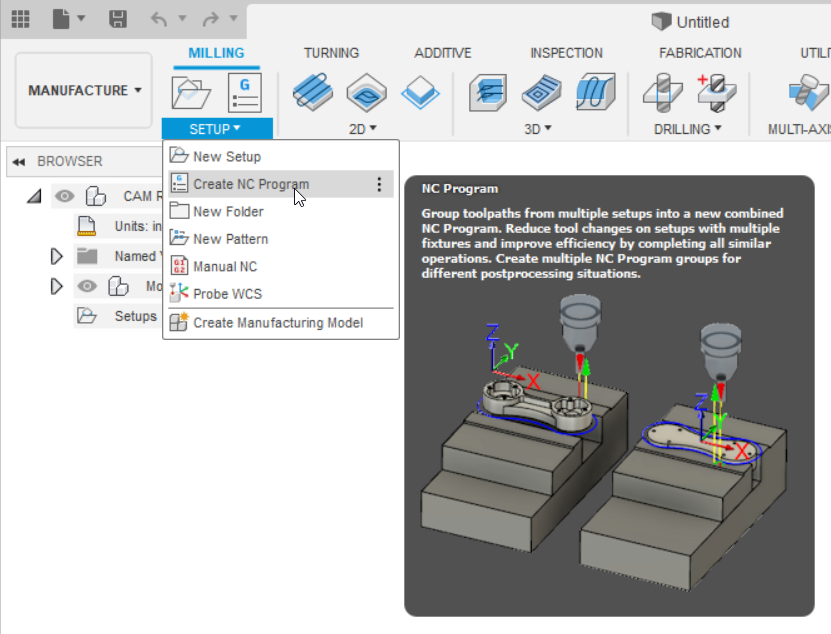831x634 pixels.
Task: Select the 2D Adaptive Clearing icon
Action: [x=313, y=92]
